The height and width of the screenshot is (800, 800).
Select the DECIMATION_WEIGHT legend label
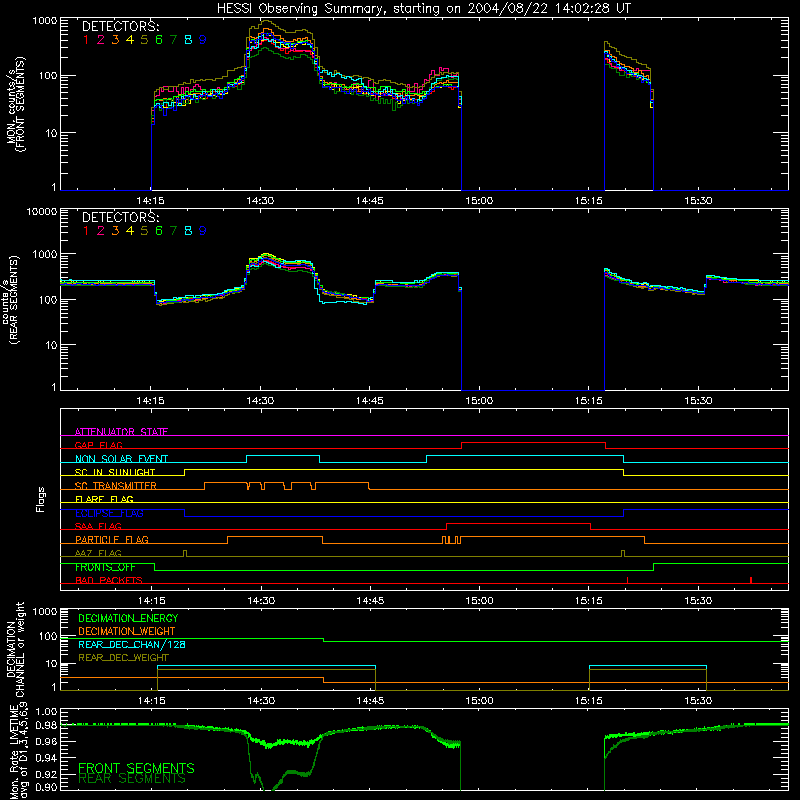[127, 631]
